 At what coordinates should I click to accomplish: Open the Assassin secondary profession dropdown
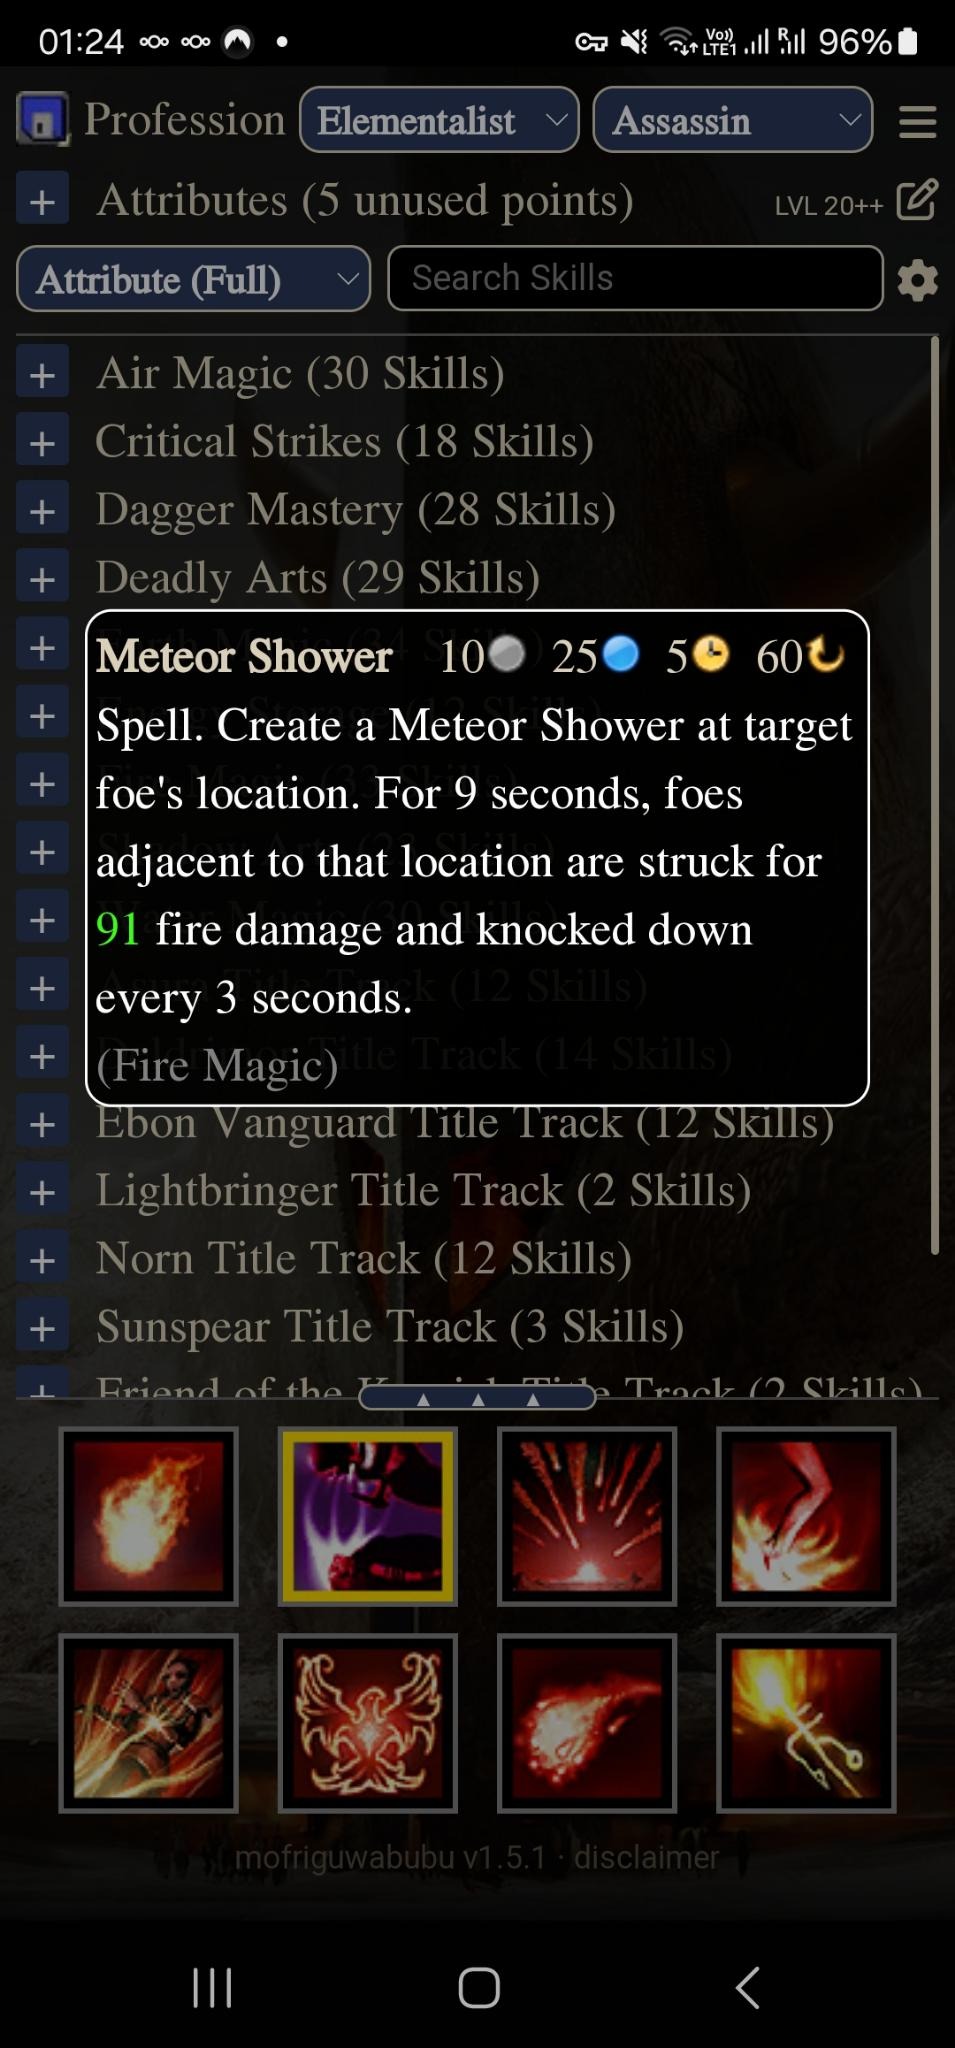[x=733, y=120]
